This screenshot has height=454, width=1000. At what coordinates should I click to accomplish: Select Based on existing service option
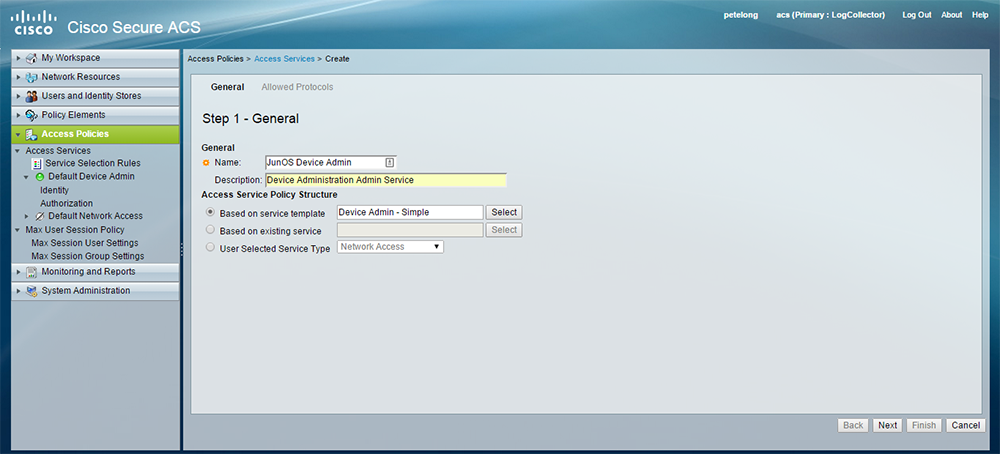pyautogui.click(x=210, y=229)
